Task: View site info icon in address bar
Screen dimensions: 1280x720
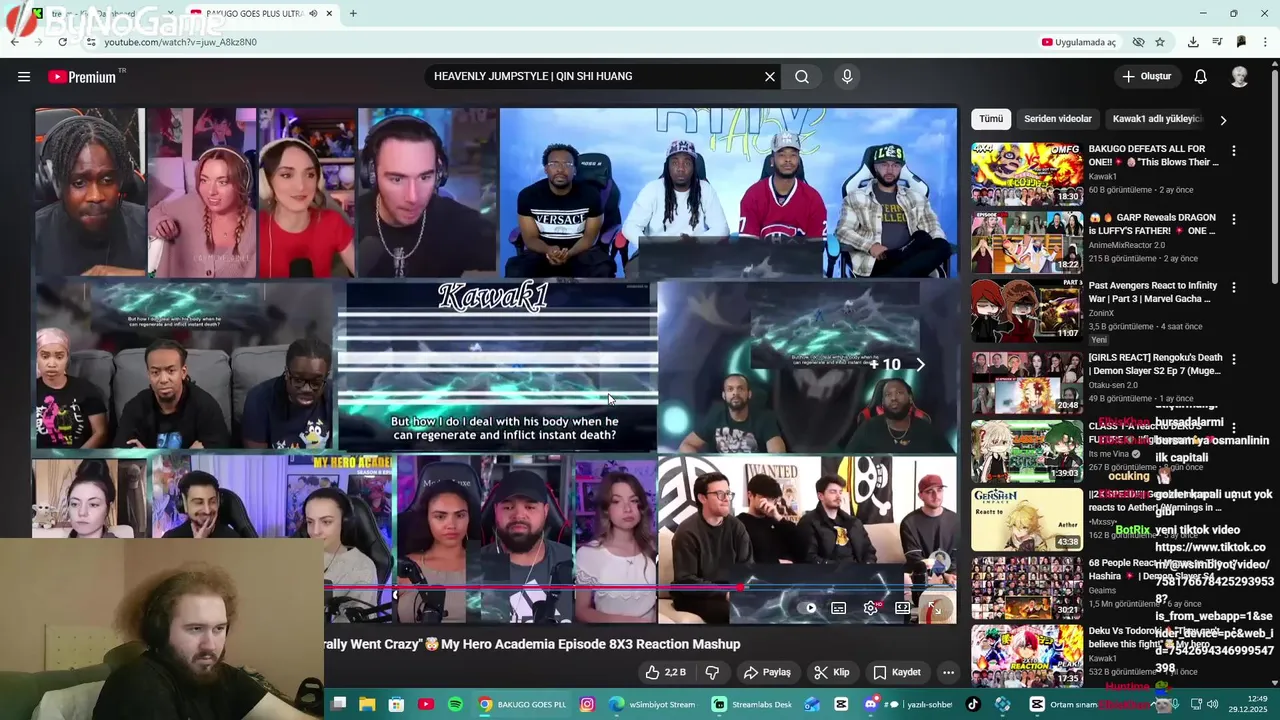Action: (90, 42)
